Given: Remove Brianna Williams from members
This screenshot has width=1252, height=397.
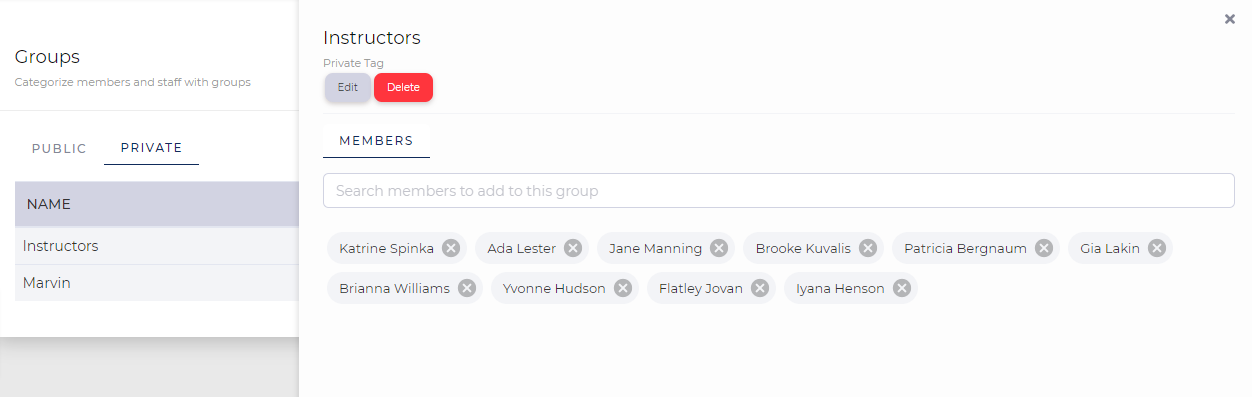Looking at the screenshot, I should (x=467, y=288).
